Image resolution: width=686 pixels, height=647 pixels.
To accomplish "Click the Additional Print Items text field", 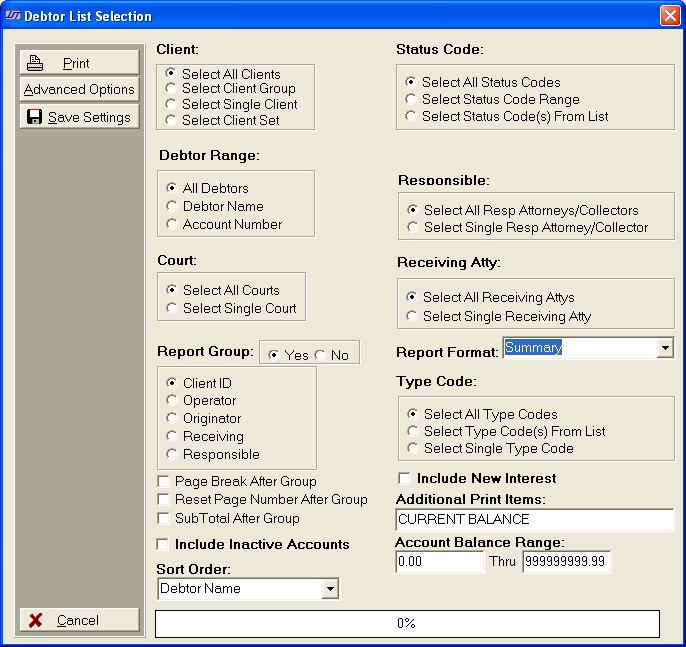I will [x=534, y=520].
